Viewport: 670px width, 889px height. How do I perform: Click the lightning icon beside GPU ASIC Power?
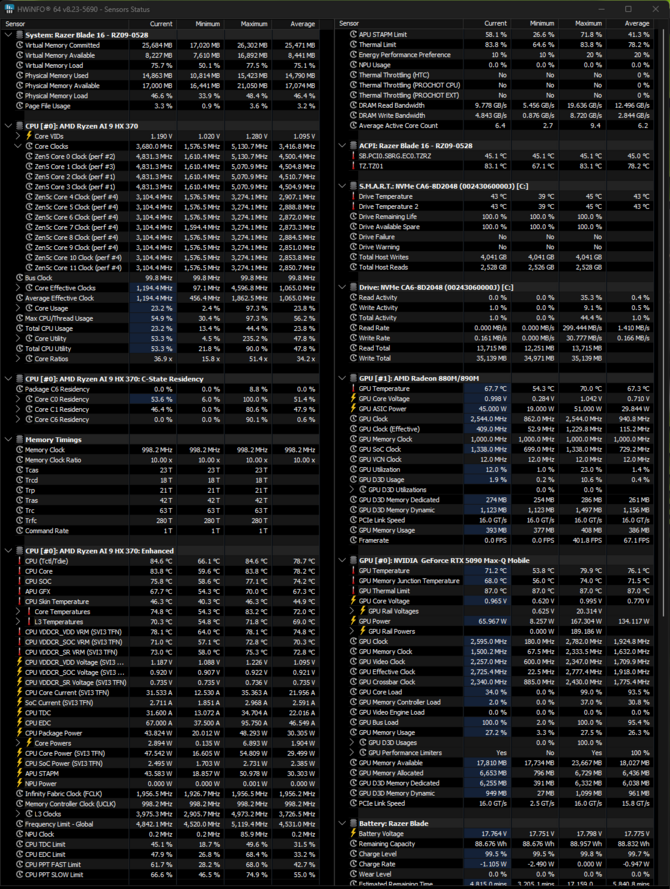tap(353, 409)
